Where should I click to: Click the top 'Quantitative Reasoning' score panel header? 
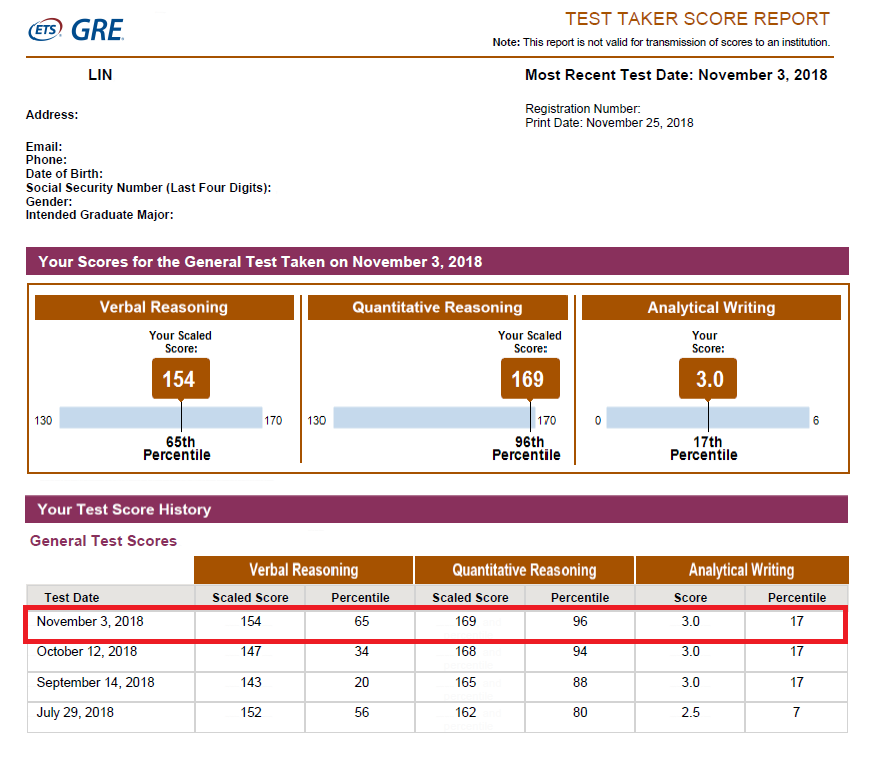pyautogui.click(x=437, y=307)
